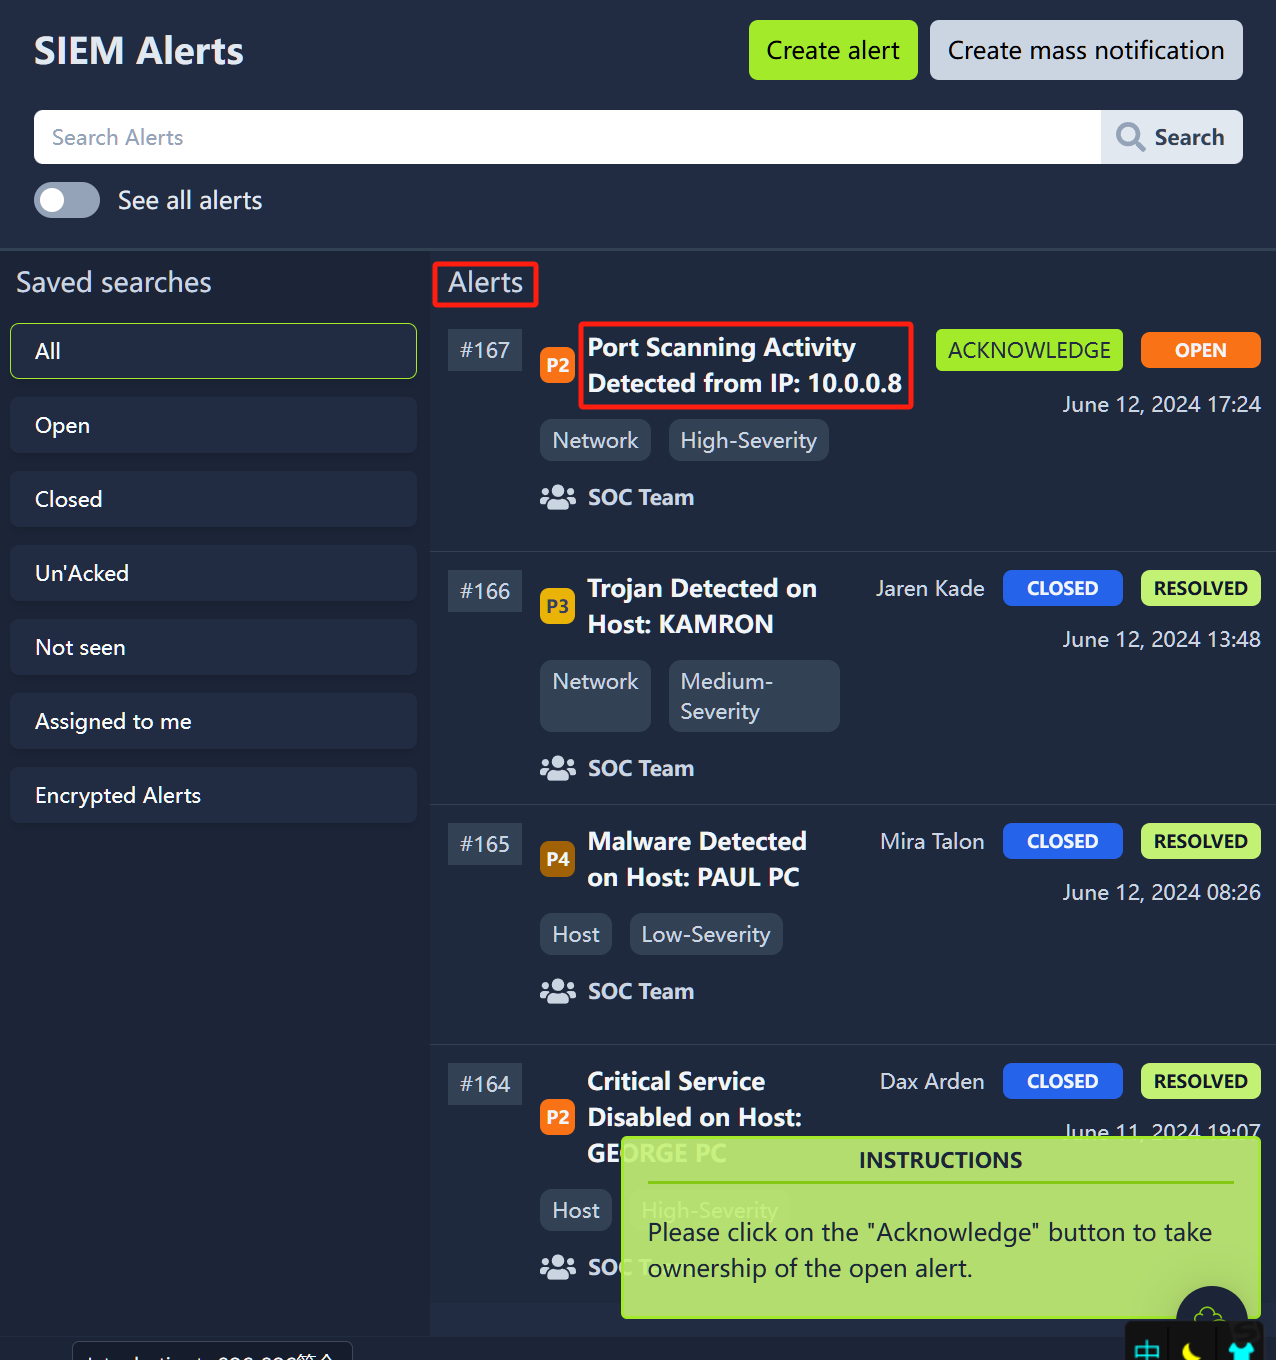Click SOC Team label on alert #165
1276x1360 pixels.
(x=641, y=991)
